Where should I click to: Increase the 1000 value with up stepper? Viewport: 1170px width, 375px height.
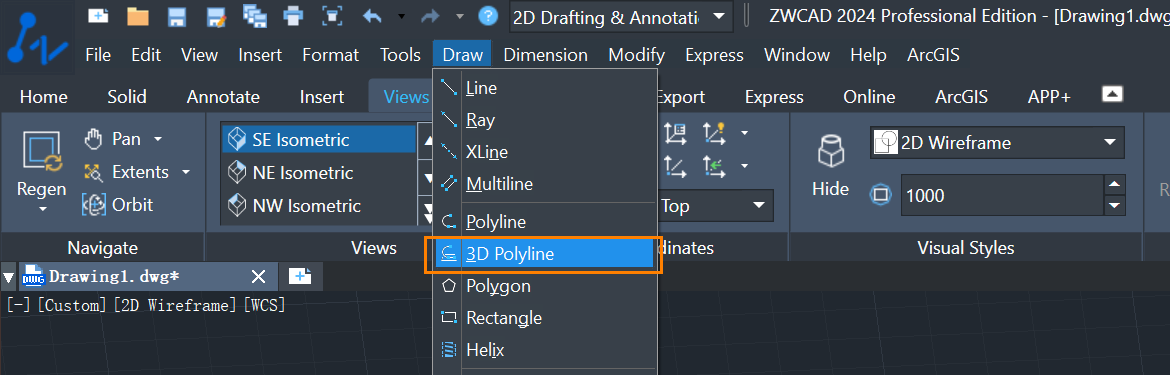pyautogui.click(x=1114, y=185)
